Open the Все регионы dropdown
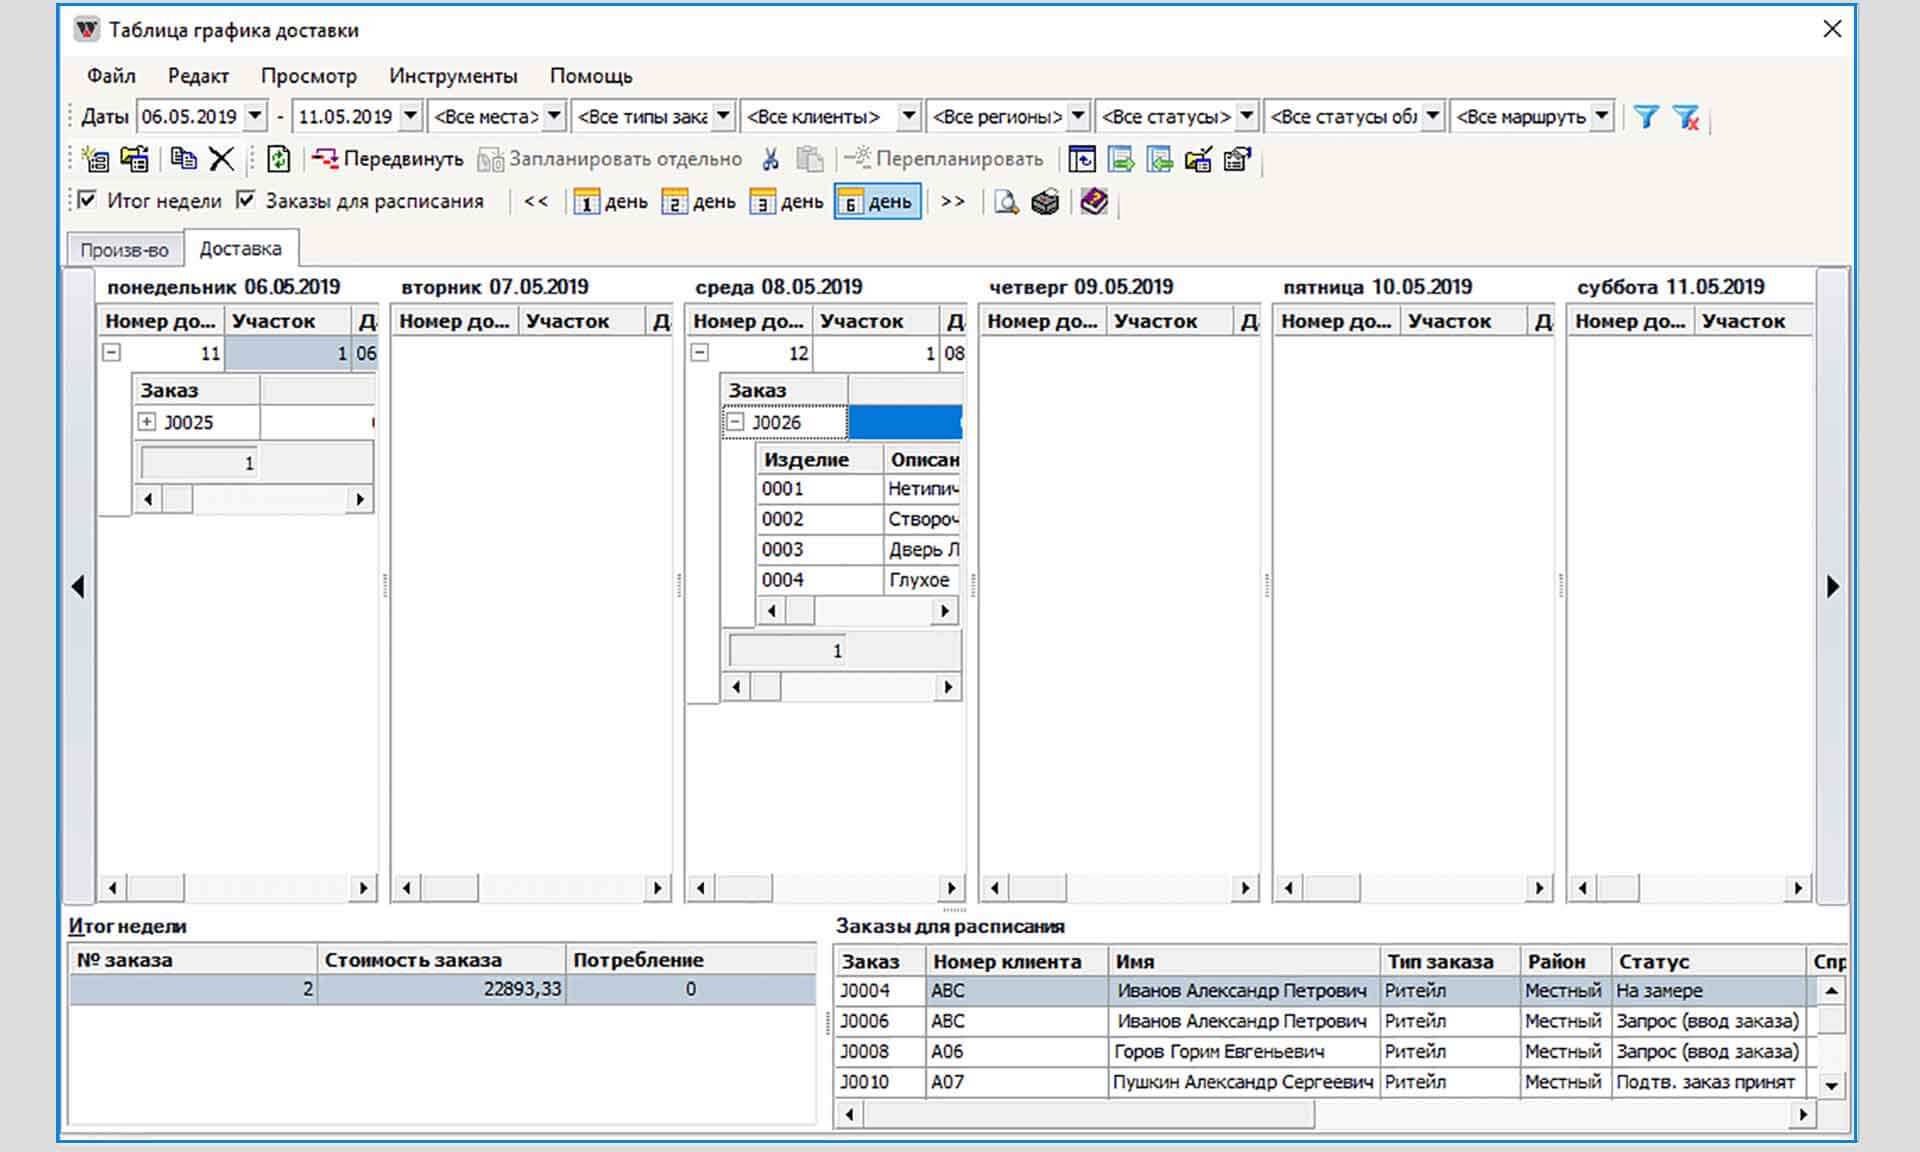The height and width of the screenshot is (1152, 1920). 1077,116
